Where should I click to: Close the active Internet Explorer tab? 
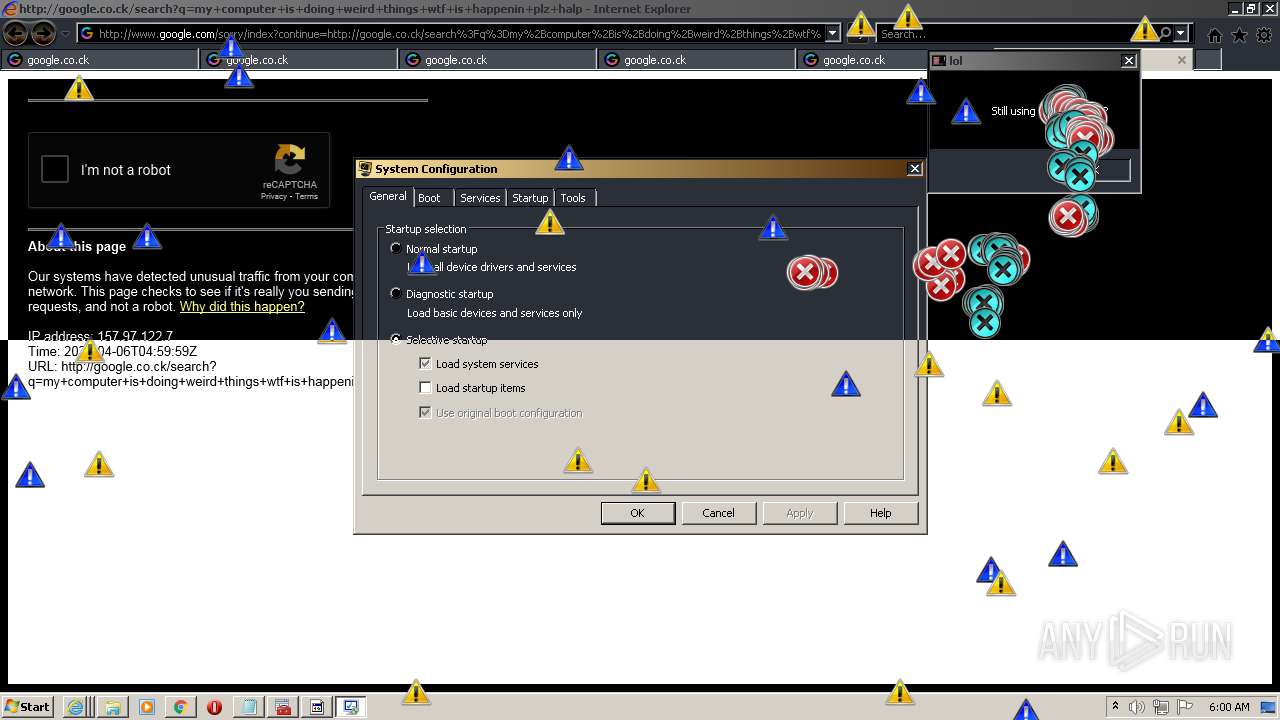[1181, 60]
